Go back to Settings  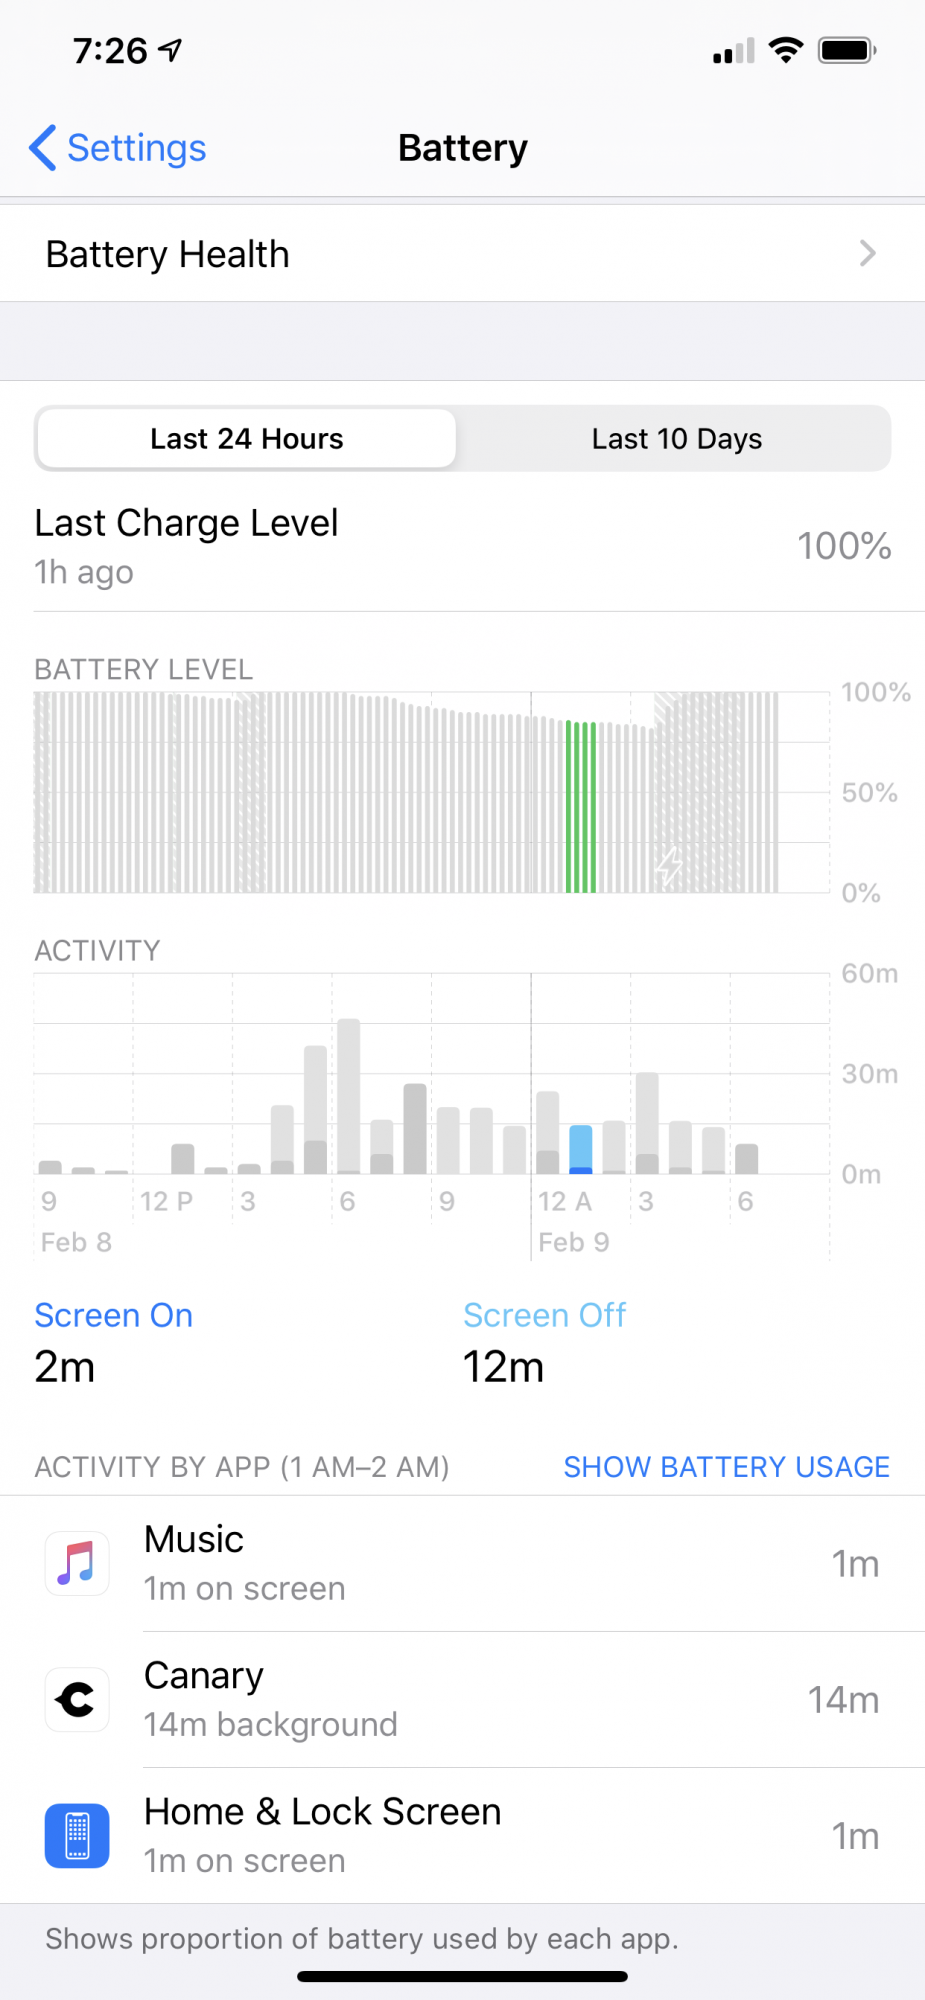pos(118,148)
